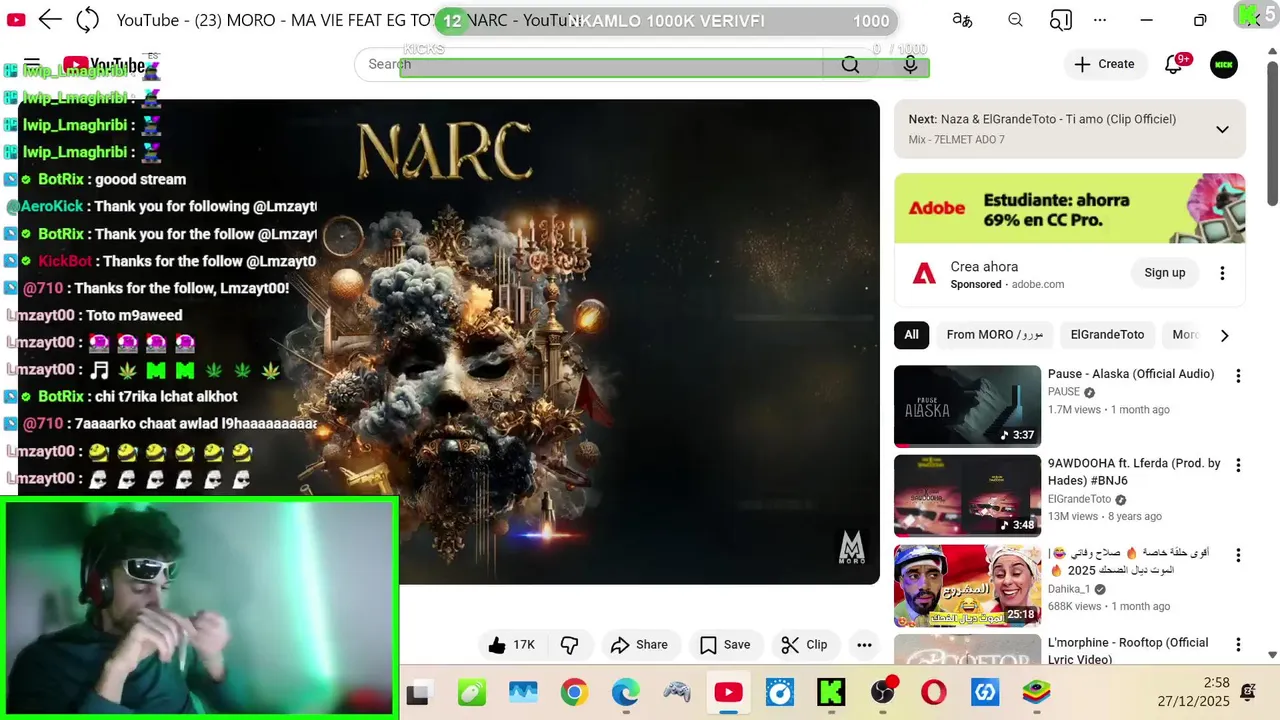Open options for 9AWDOOHA video
1280x720 pixels.
(1238, 465)
